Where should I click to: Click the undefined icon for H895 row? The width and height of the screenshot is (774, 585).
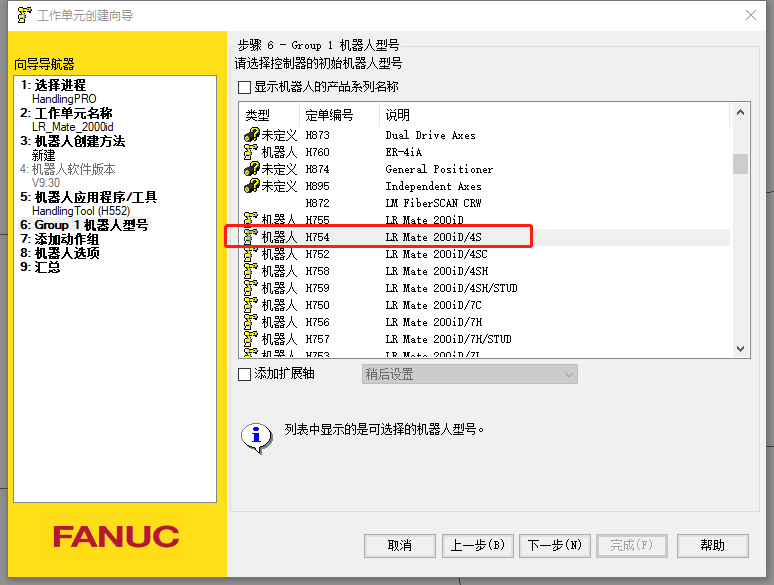tap(252, 186)
